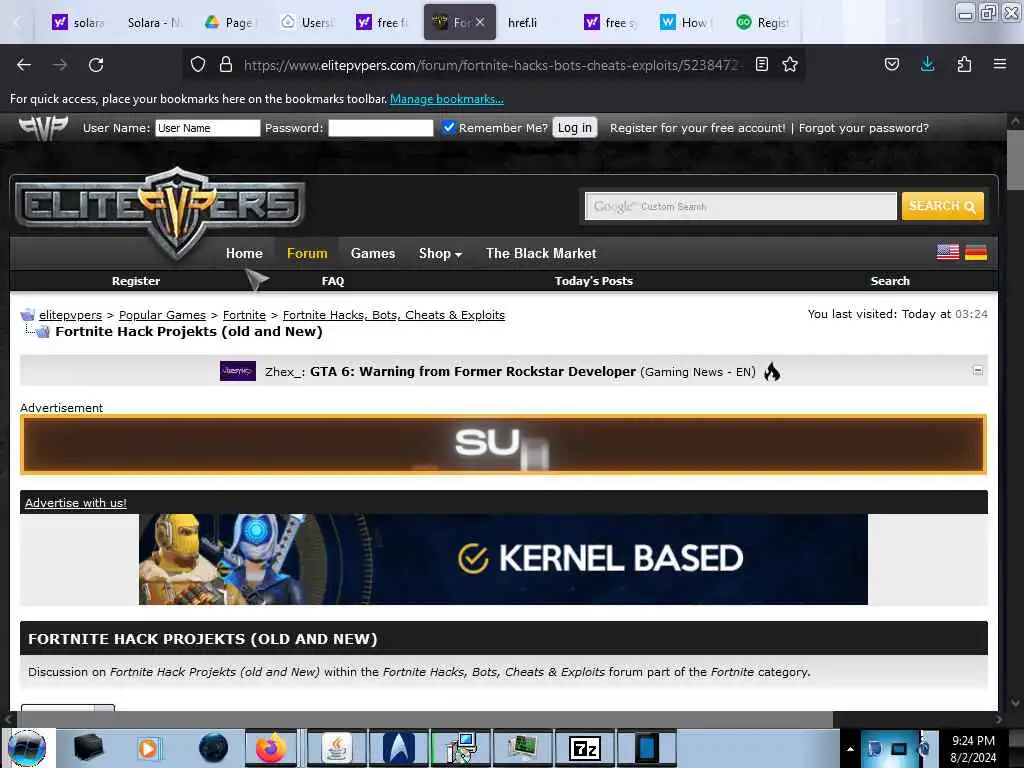This screenshot has width=1024, height=768.
Task: Switch site language to English flag
Action: (x=948, y=252)
